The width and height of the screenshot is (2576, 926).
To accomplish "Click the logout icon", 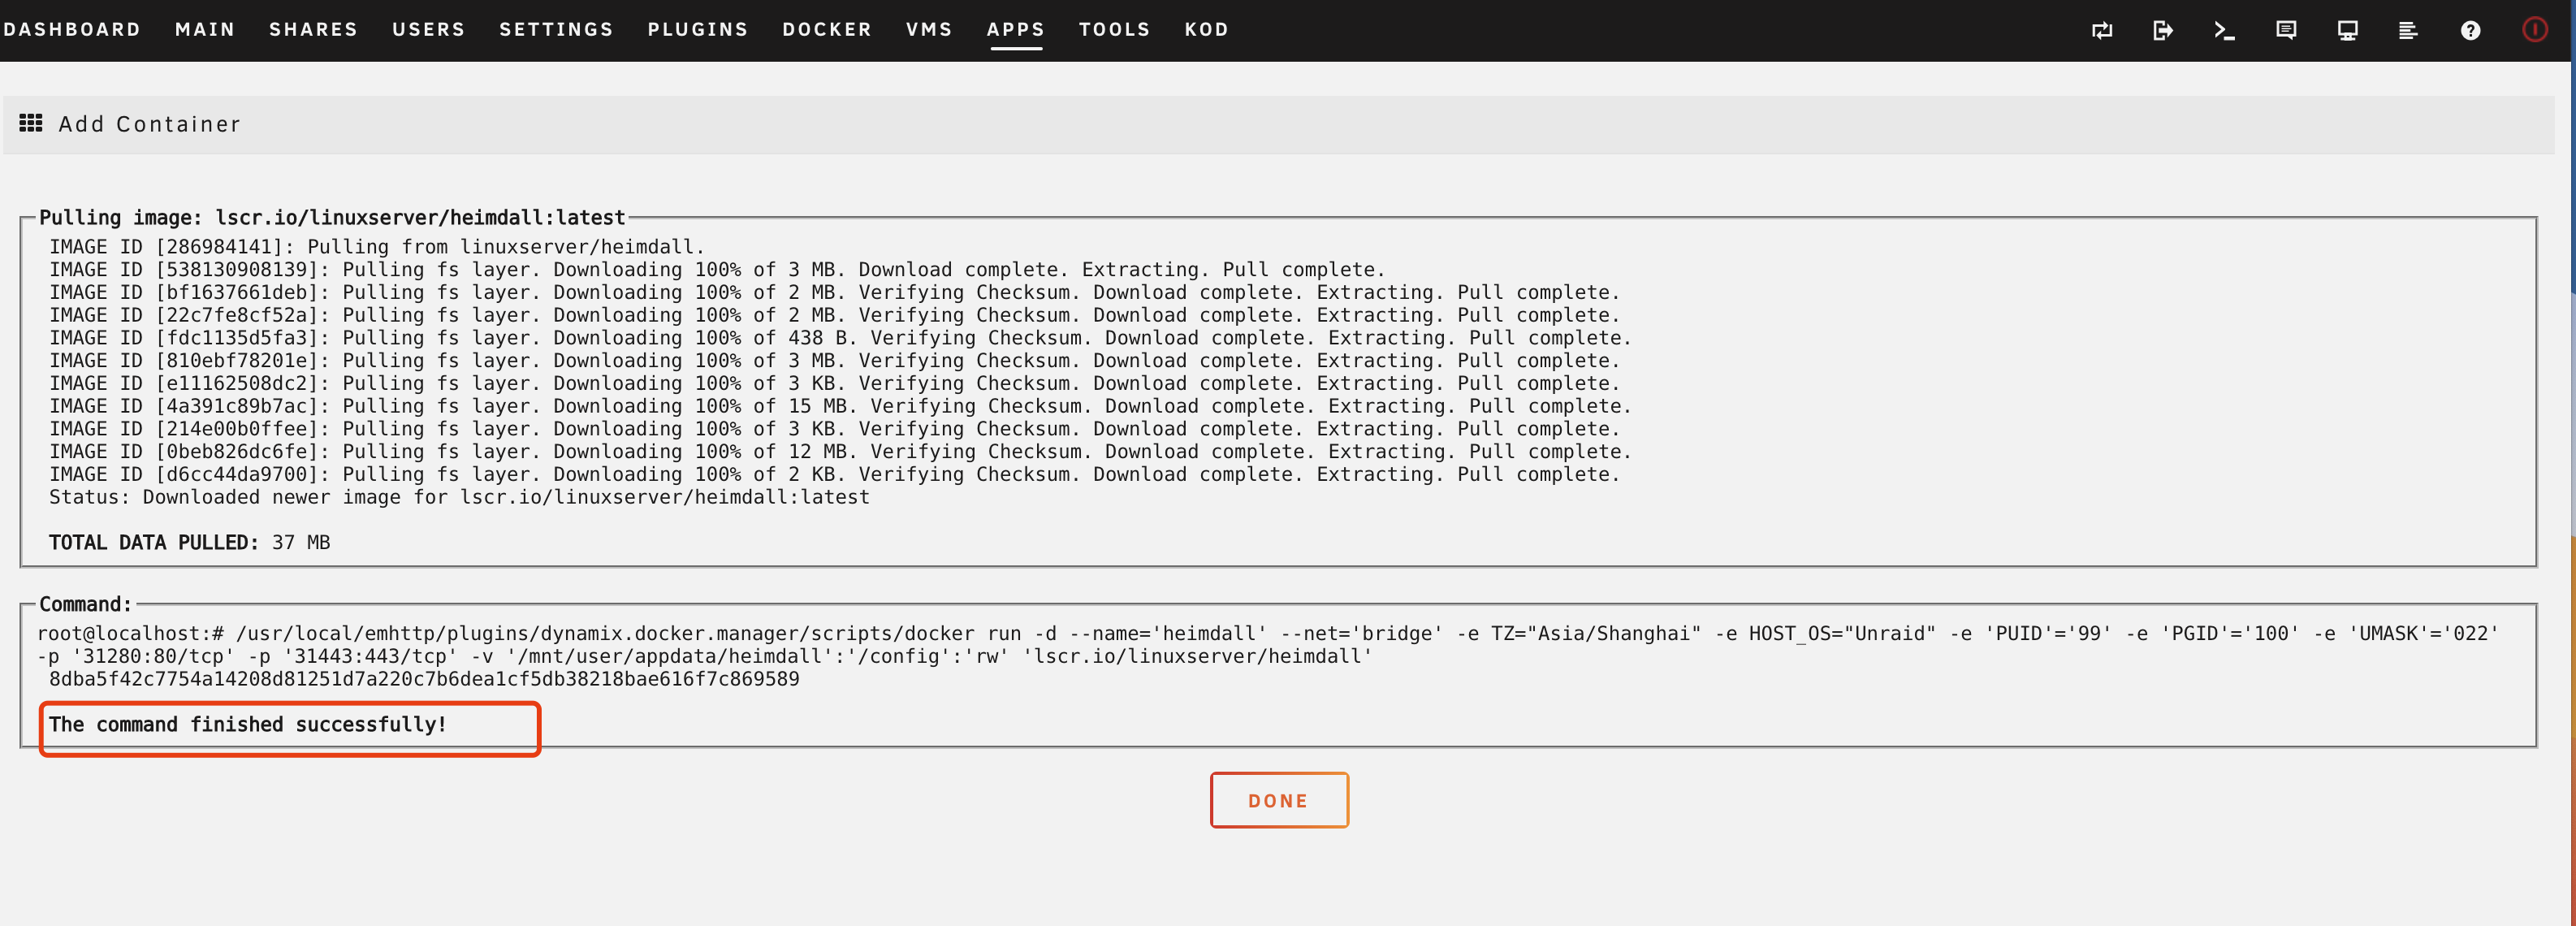I will click(x=2163, y=30).
